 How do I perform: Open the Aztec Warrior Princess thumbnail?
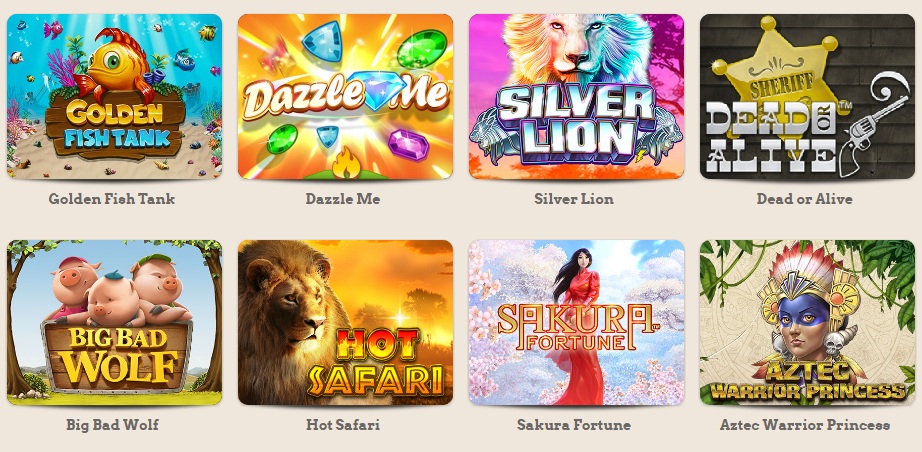[x=807, y=323]
